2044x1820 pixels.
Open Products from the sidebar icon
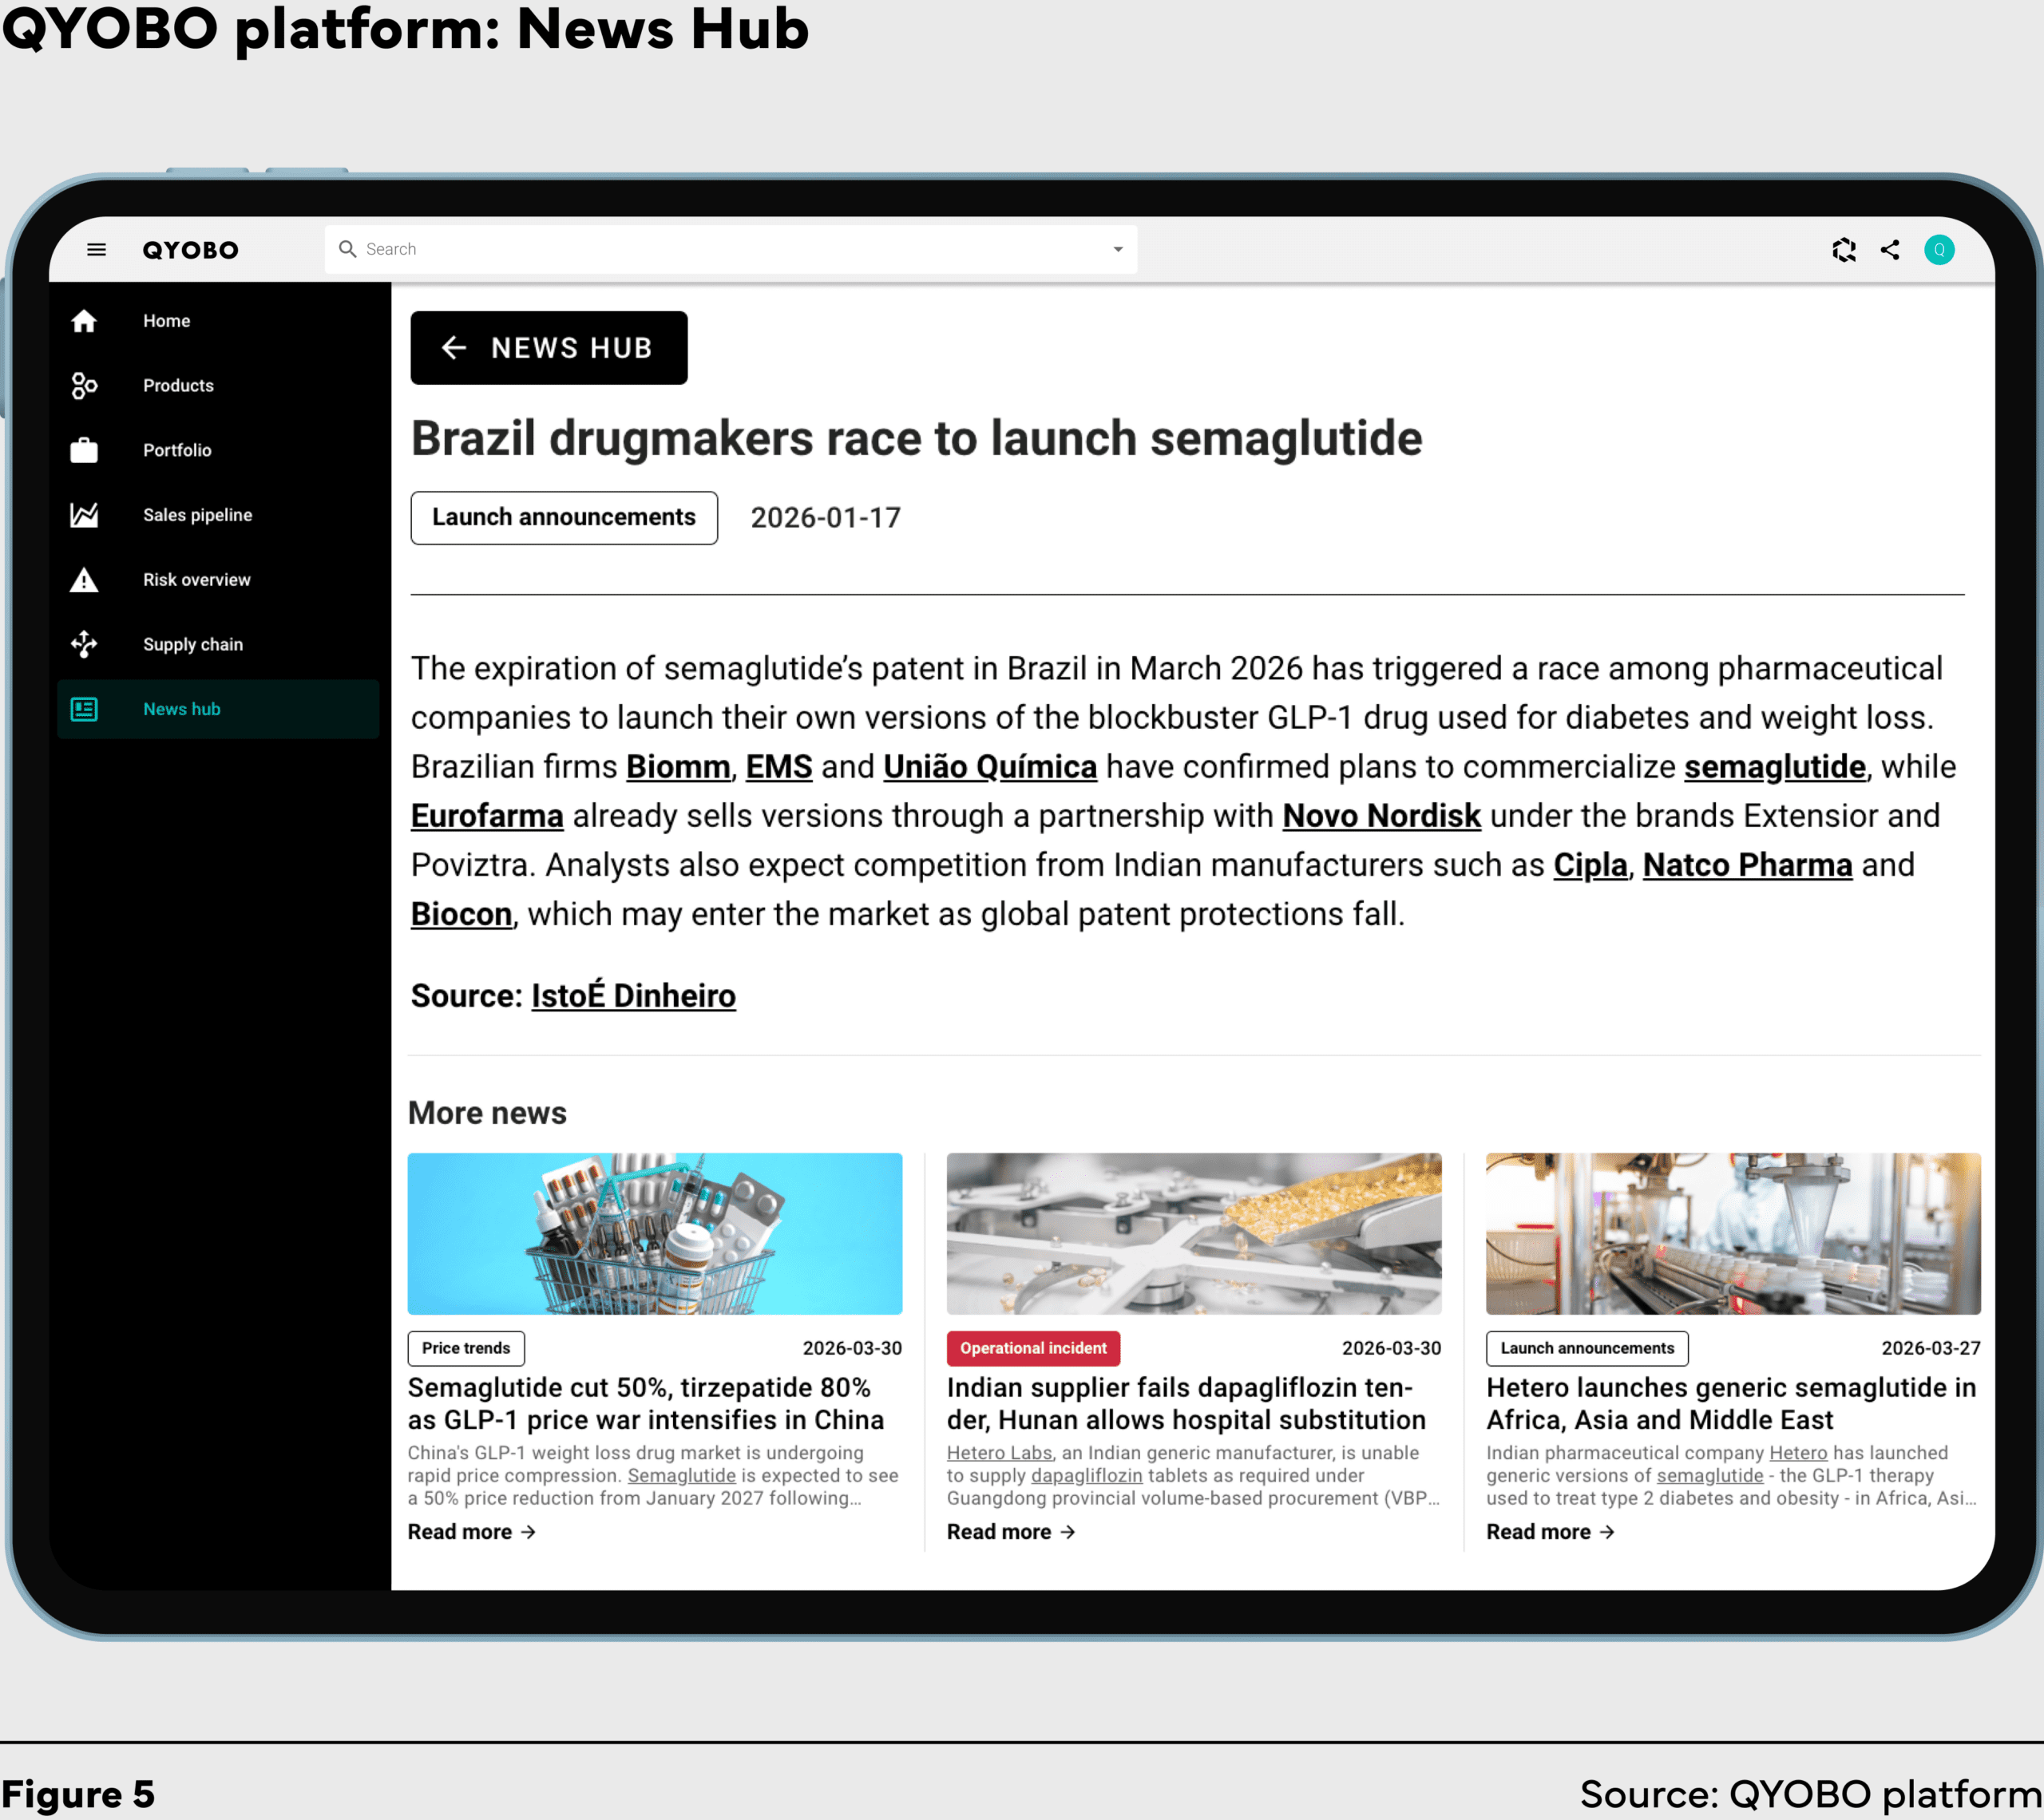click(84, 385)
